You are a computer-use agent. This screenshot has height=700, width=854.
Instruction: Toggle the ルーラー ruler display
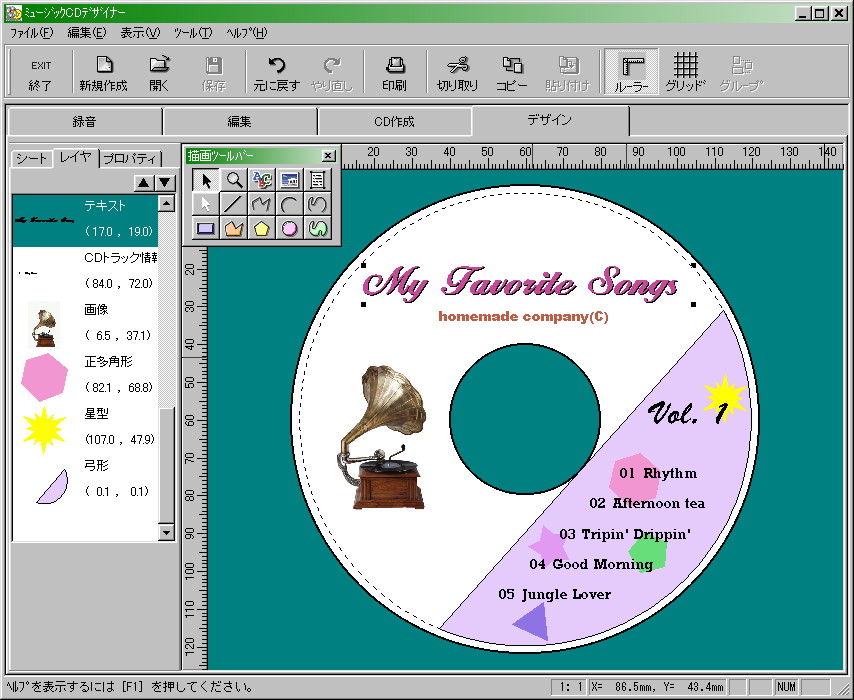click(632, 73)
